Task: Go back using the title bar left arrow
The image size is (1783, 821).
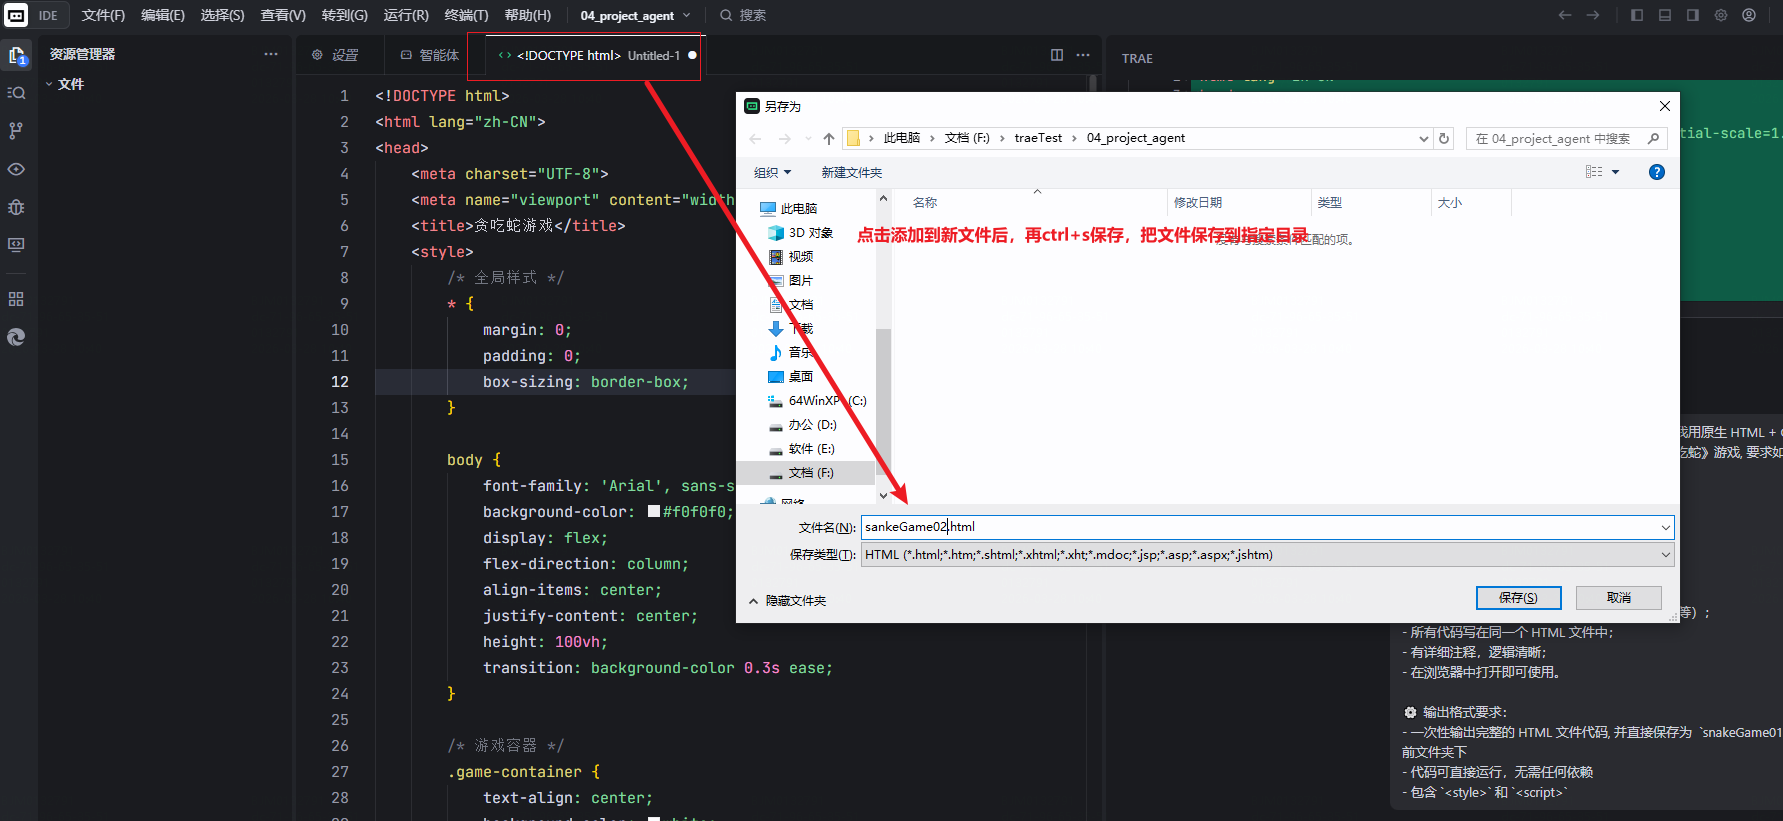Action: tap(1565, 15)
